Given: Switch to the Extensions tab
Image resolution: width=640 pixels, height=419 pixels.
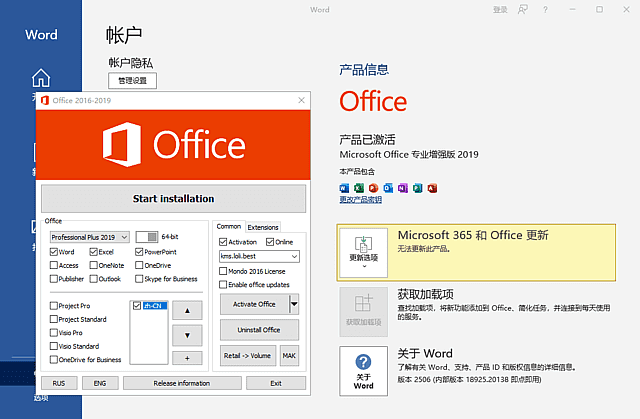Looking at the screenshot, I should 263,227.
